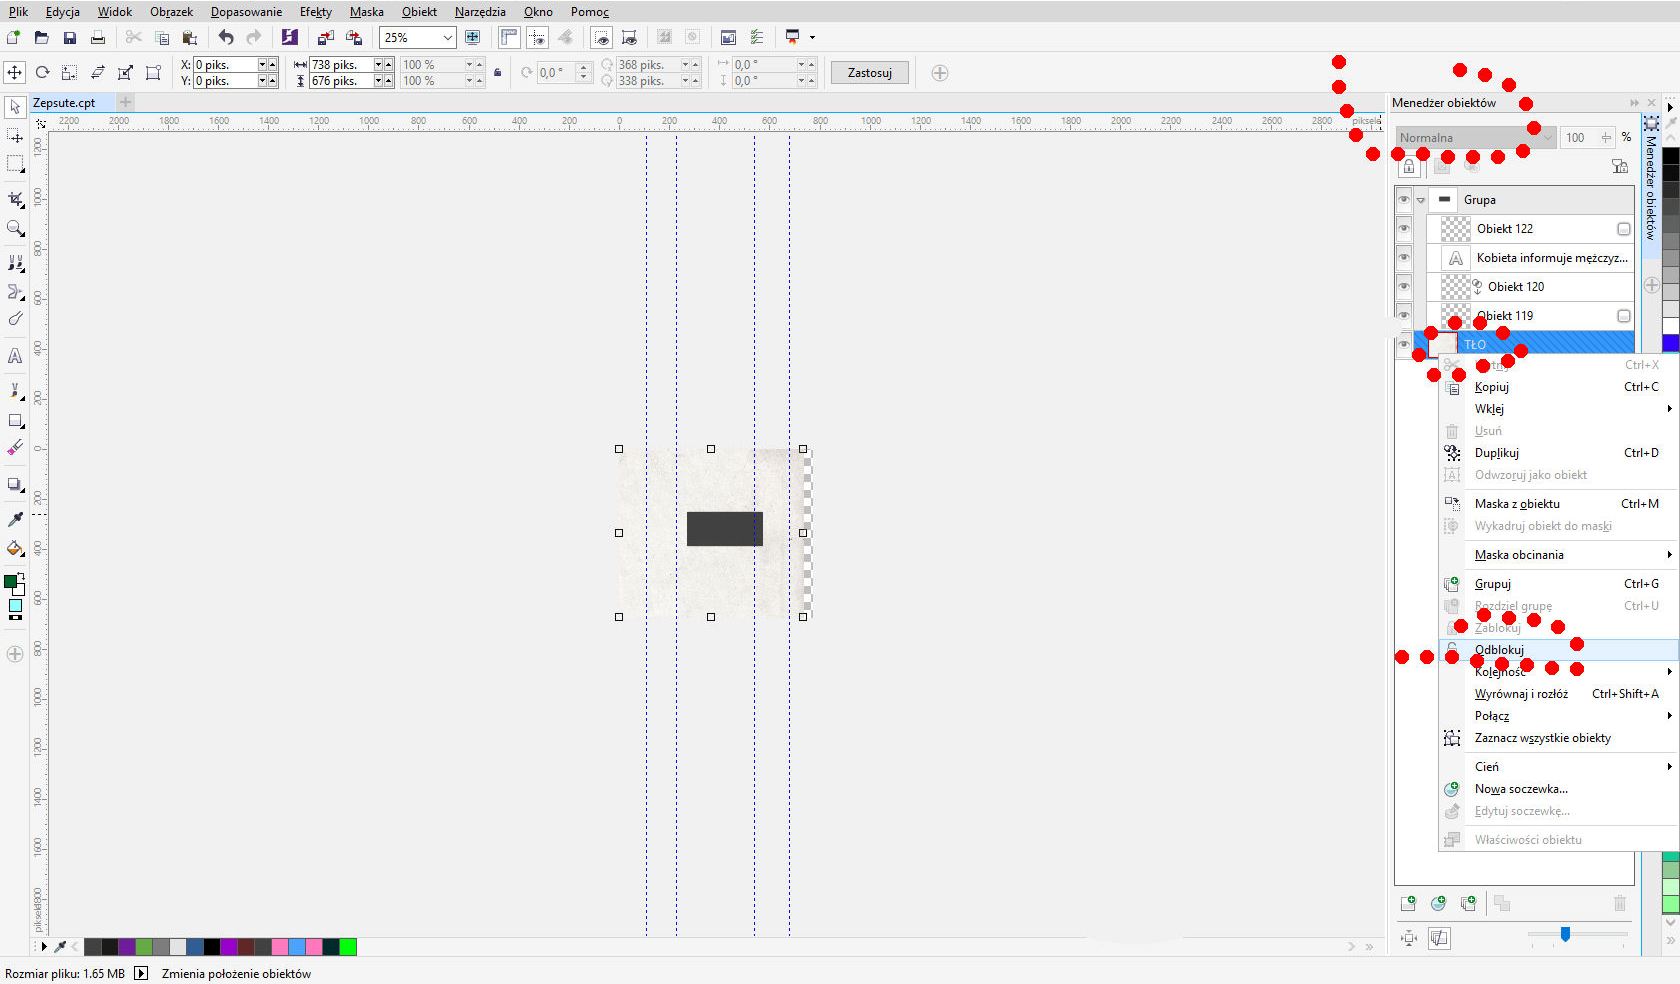Pick the Text tool in toolbox
Screen dimensions: 1680x984
pyautogui.click(x=15, y=356)
